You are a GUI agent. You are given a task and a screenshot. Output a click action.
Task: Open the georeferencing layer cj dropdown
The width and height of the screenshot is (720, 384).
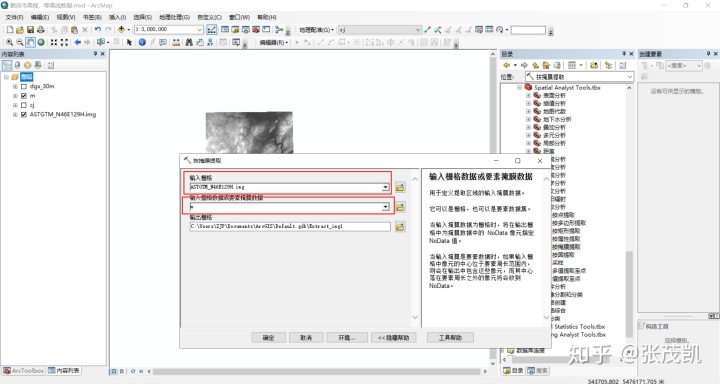pyautogui.click(x=418, y=30)
